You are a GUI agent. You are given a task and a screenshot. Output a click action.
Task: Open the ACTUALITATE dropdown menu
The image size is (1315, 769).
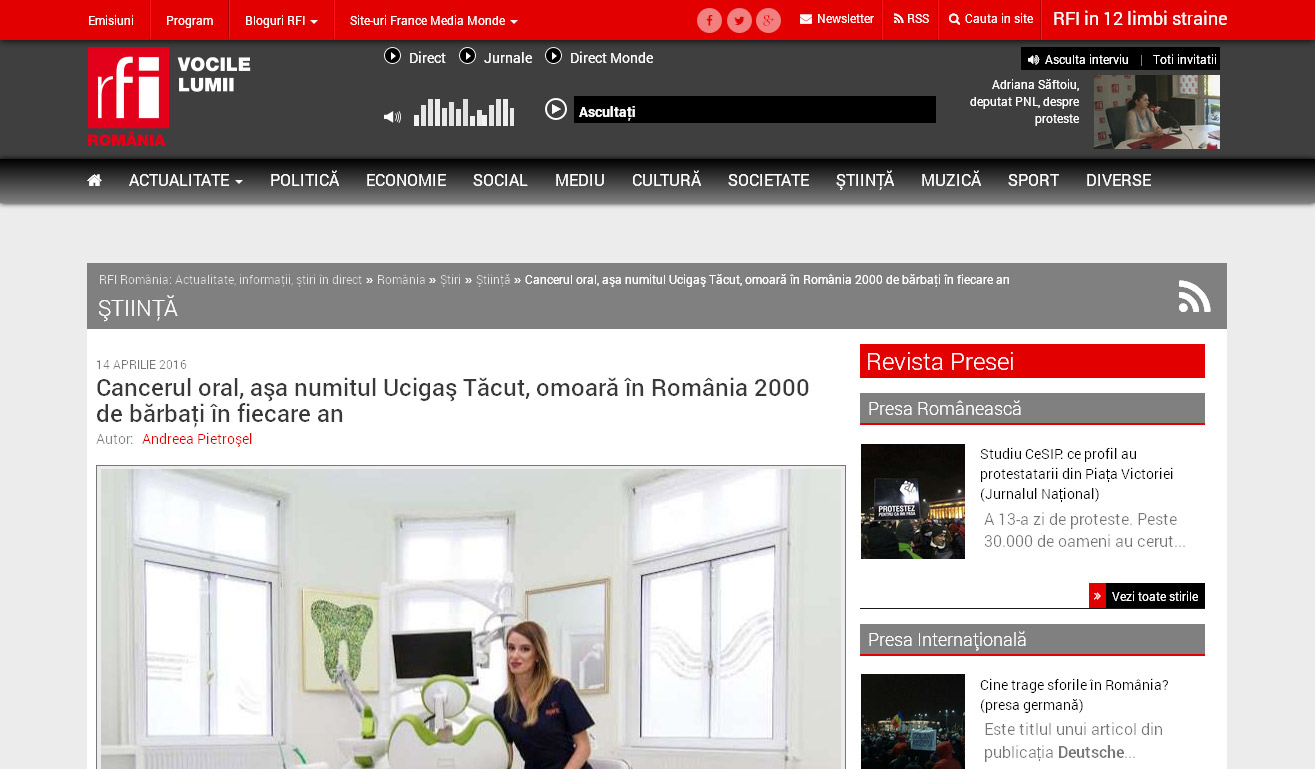pyautogui.click(x=185, y=181)
